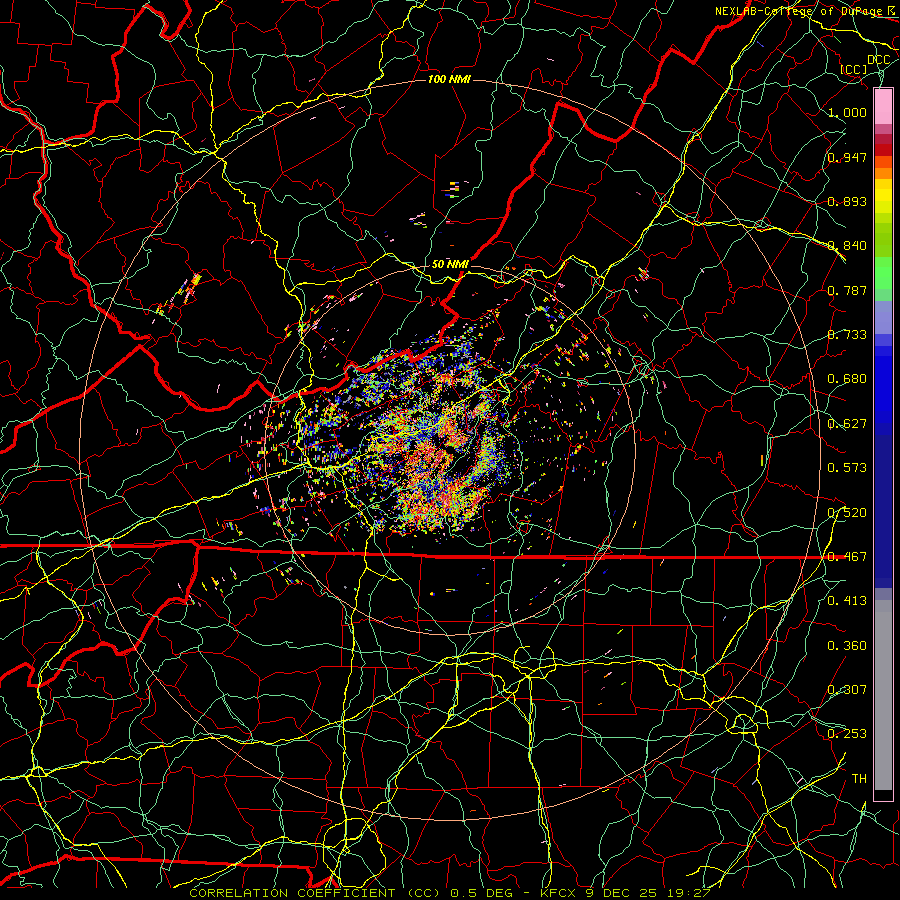
Task: Click the 0.893 scale value
Action: coord(847,201)
